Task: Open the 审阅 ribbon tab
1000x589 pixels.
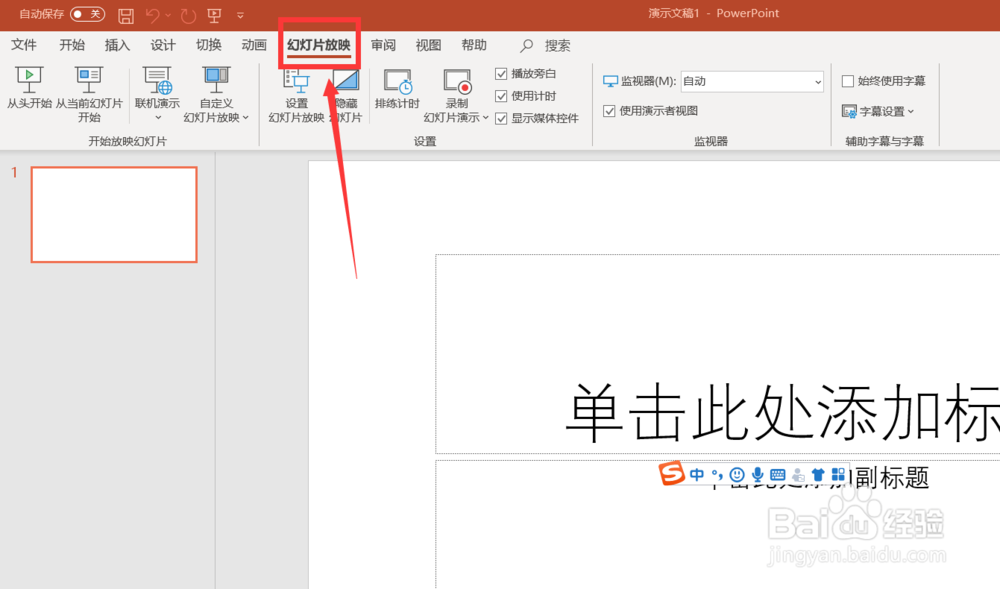Action: point(383,45)
